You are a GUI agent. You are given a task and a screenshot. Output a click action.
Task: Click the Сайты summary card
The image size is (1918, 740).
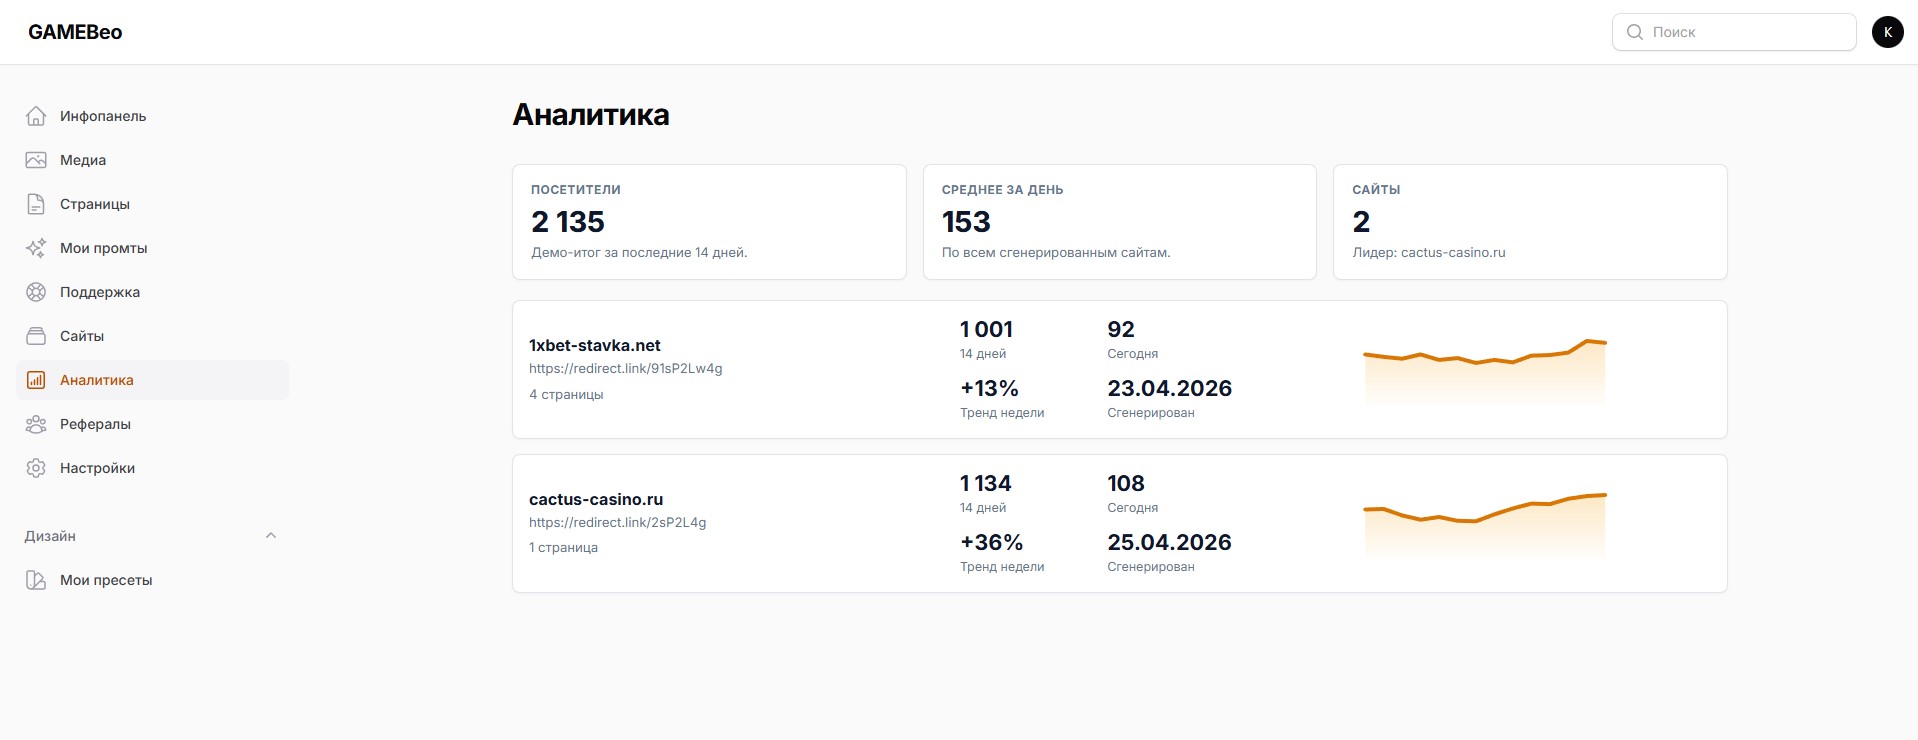point(1530,222)
